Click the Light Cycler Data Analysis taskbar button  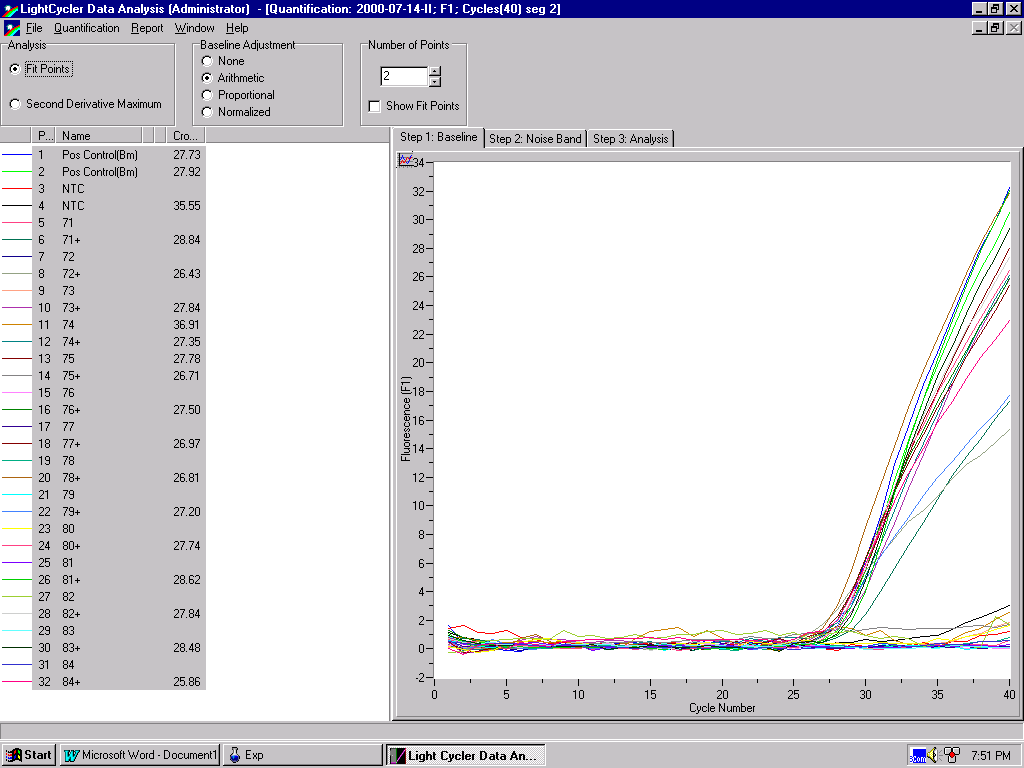[466, 755]
